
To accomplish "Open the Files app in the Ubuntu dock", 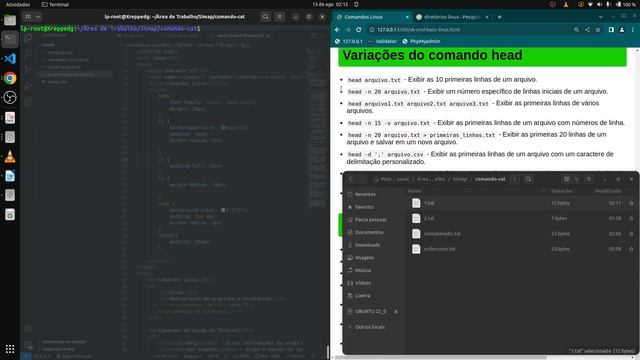I will [x=10, y=20].
